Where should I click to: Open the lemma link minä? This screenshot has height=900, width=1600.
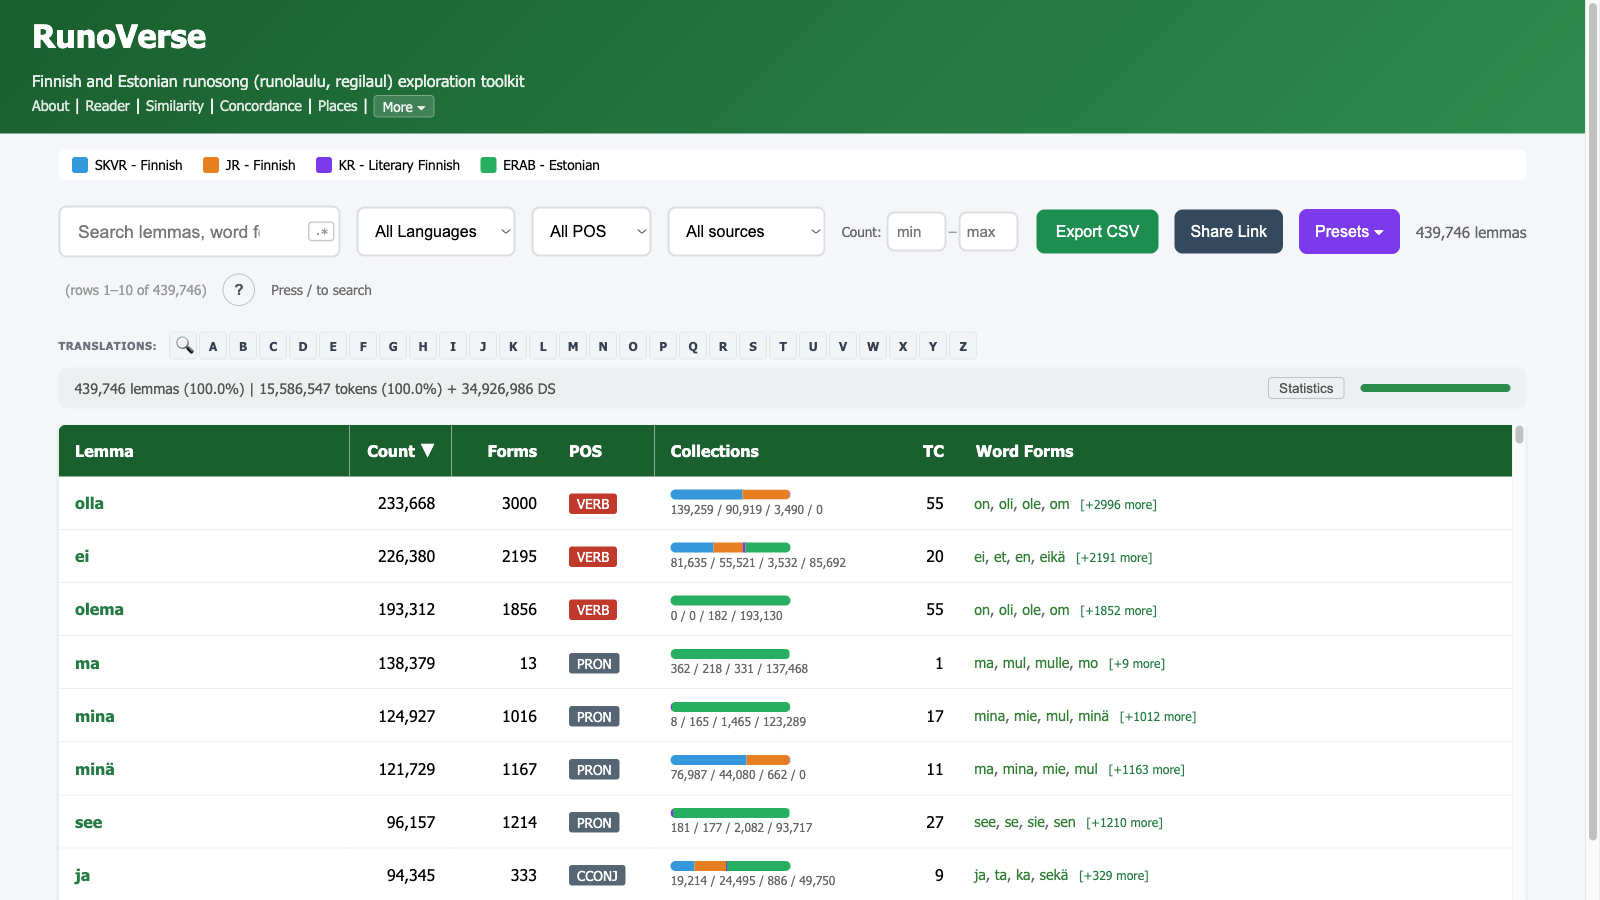tap(95, 769)
